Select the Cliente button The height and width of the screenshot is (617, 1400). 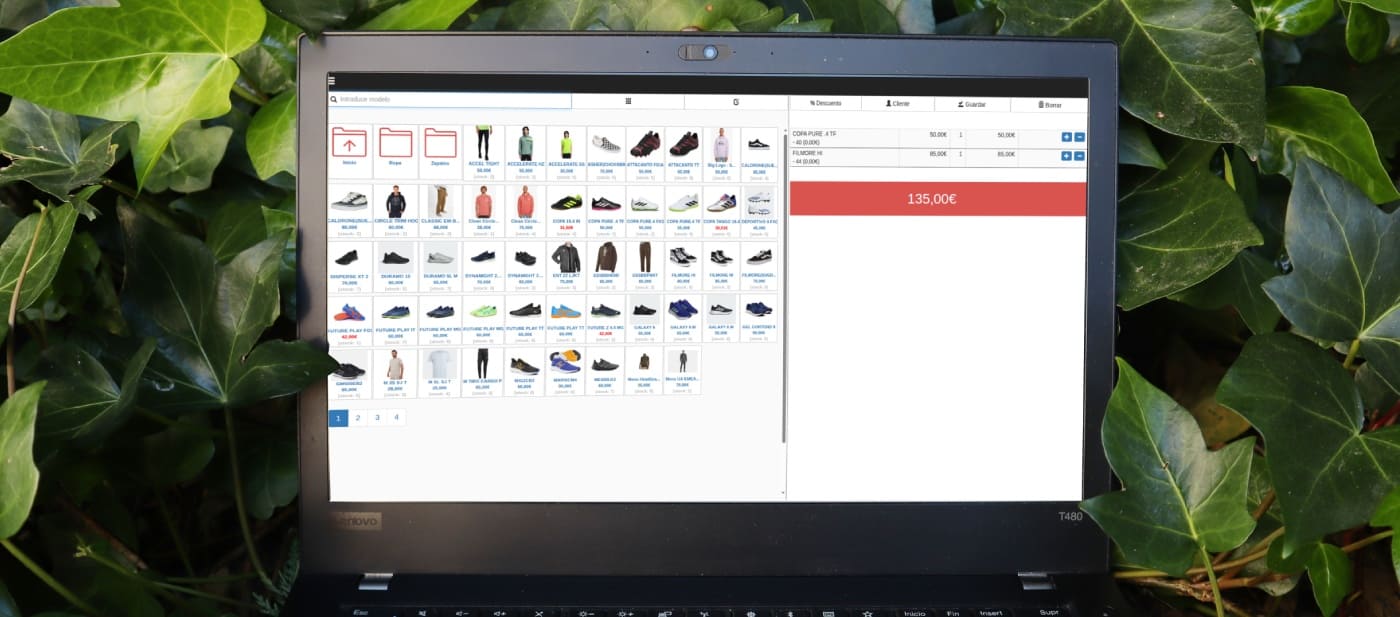pyautogui.click(x=897, y=103)
